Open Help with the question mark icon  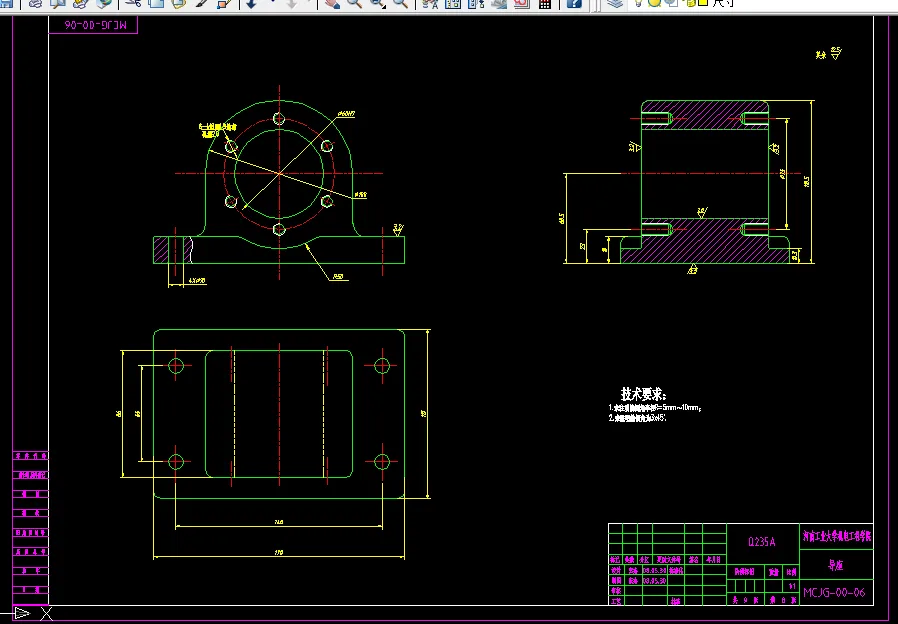(x=574, y=3)
